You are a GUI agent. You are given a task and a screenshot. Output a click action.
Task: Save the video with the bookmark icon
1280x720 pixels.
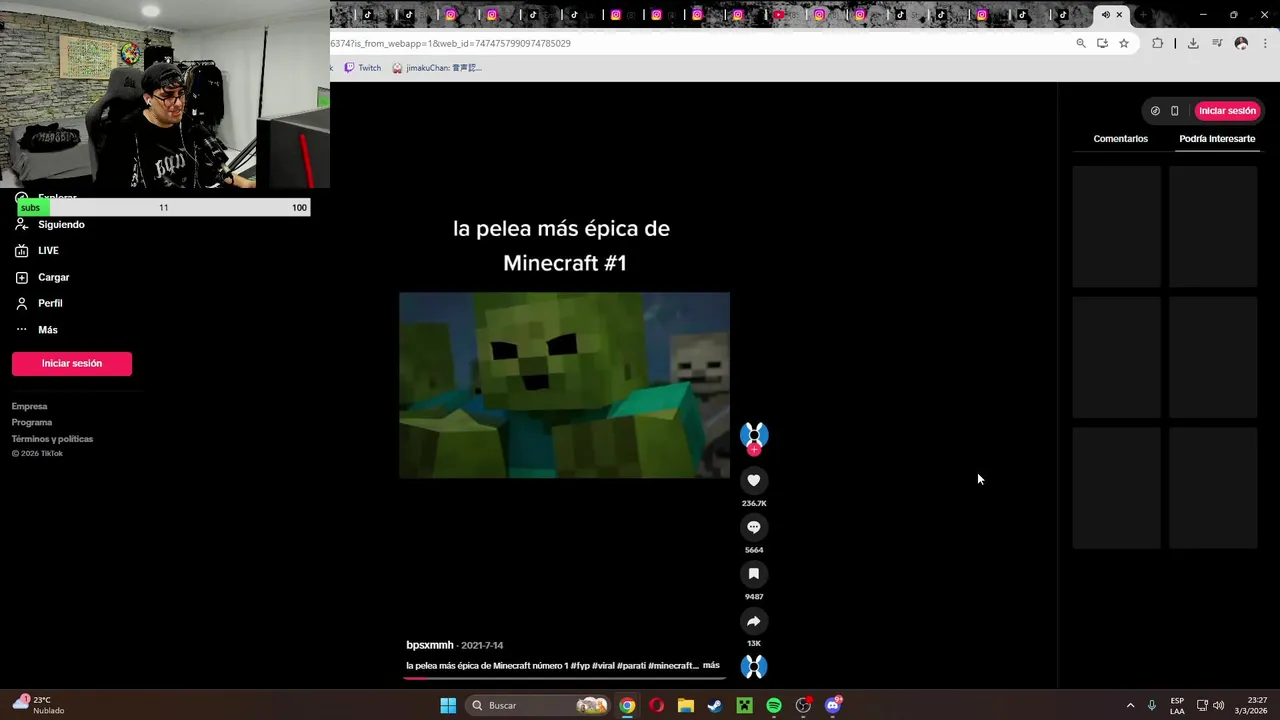754,574
